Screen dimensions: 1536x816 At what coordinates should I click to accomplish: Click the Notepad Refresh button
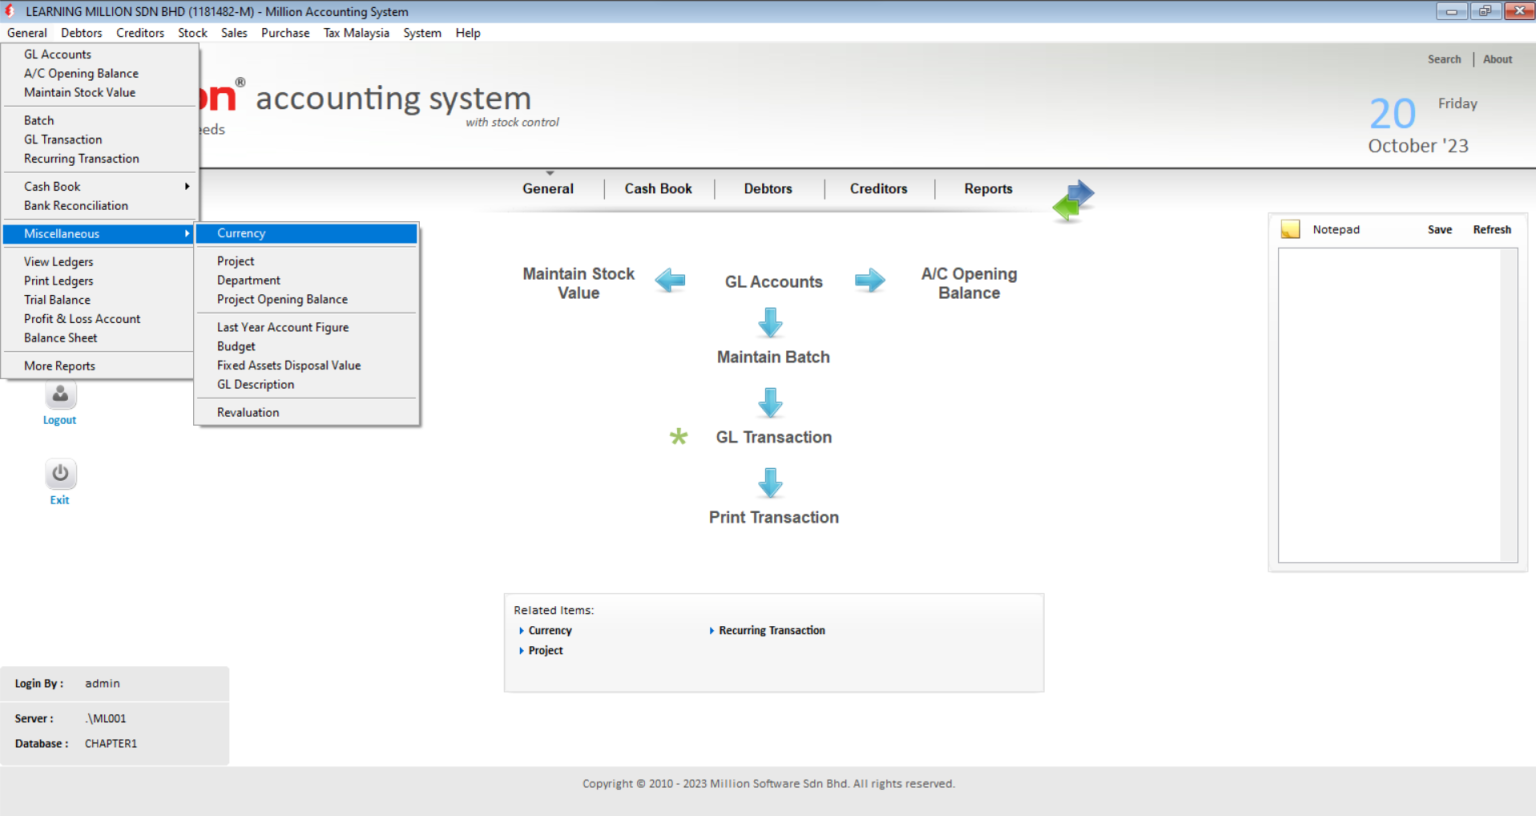1492,229
